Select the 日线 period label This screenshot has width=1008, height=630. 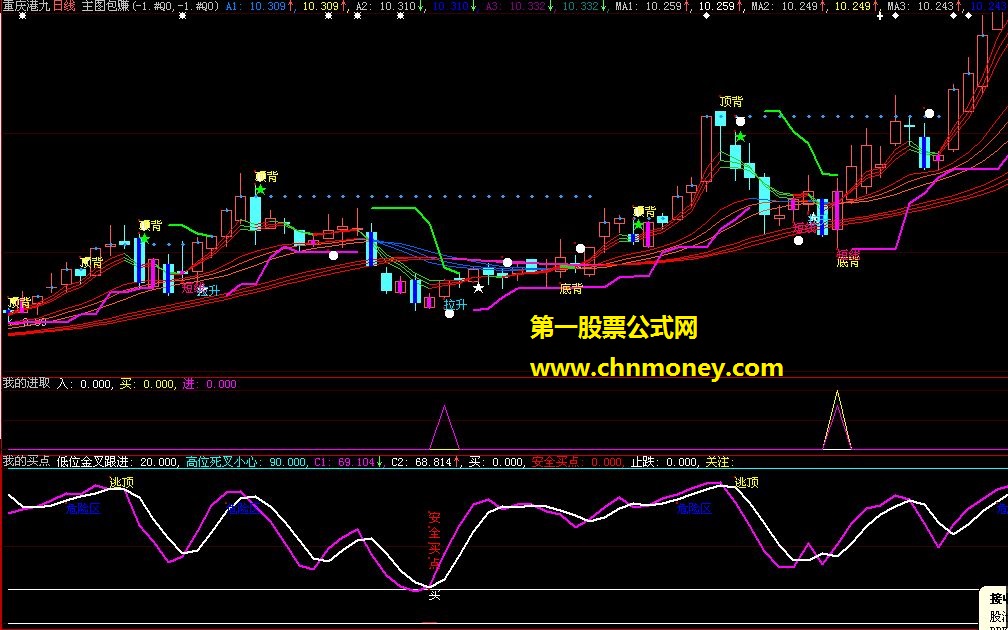pos(65,6)
